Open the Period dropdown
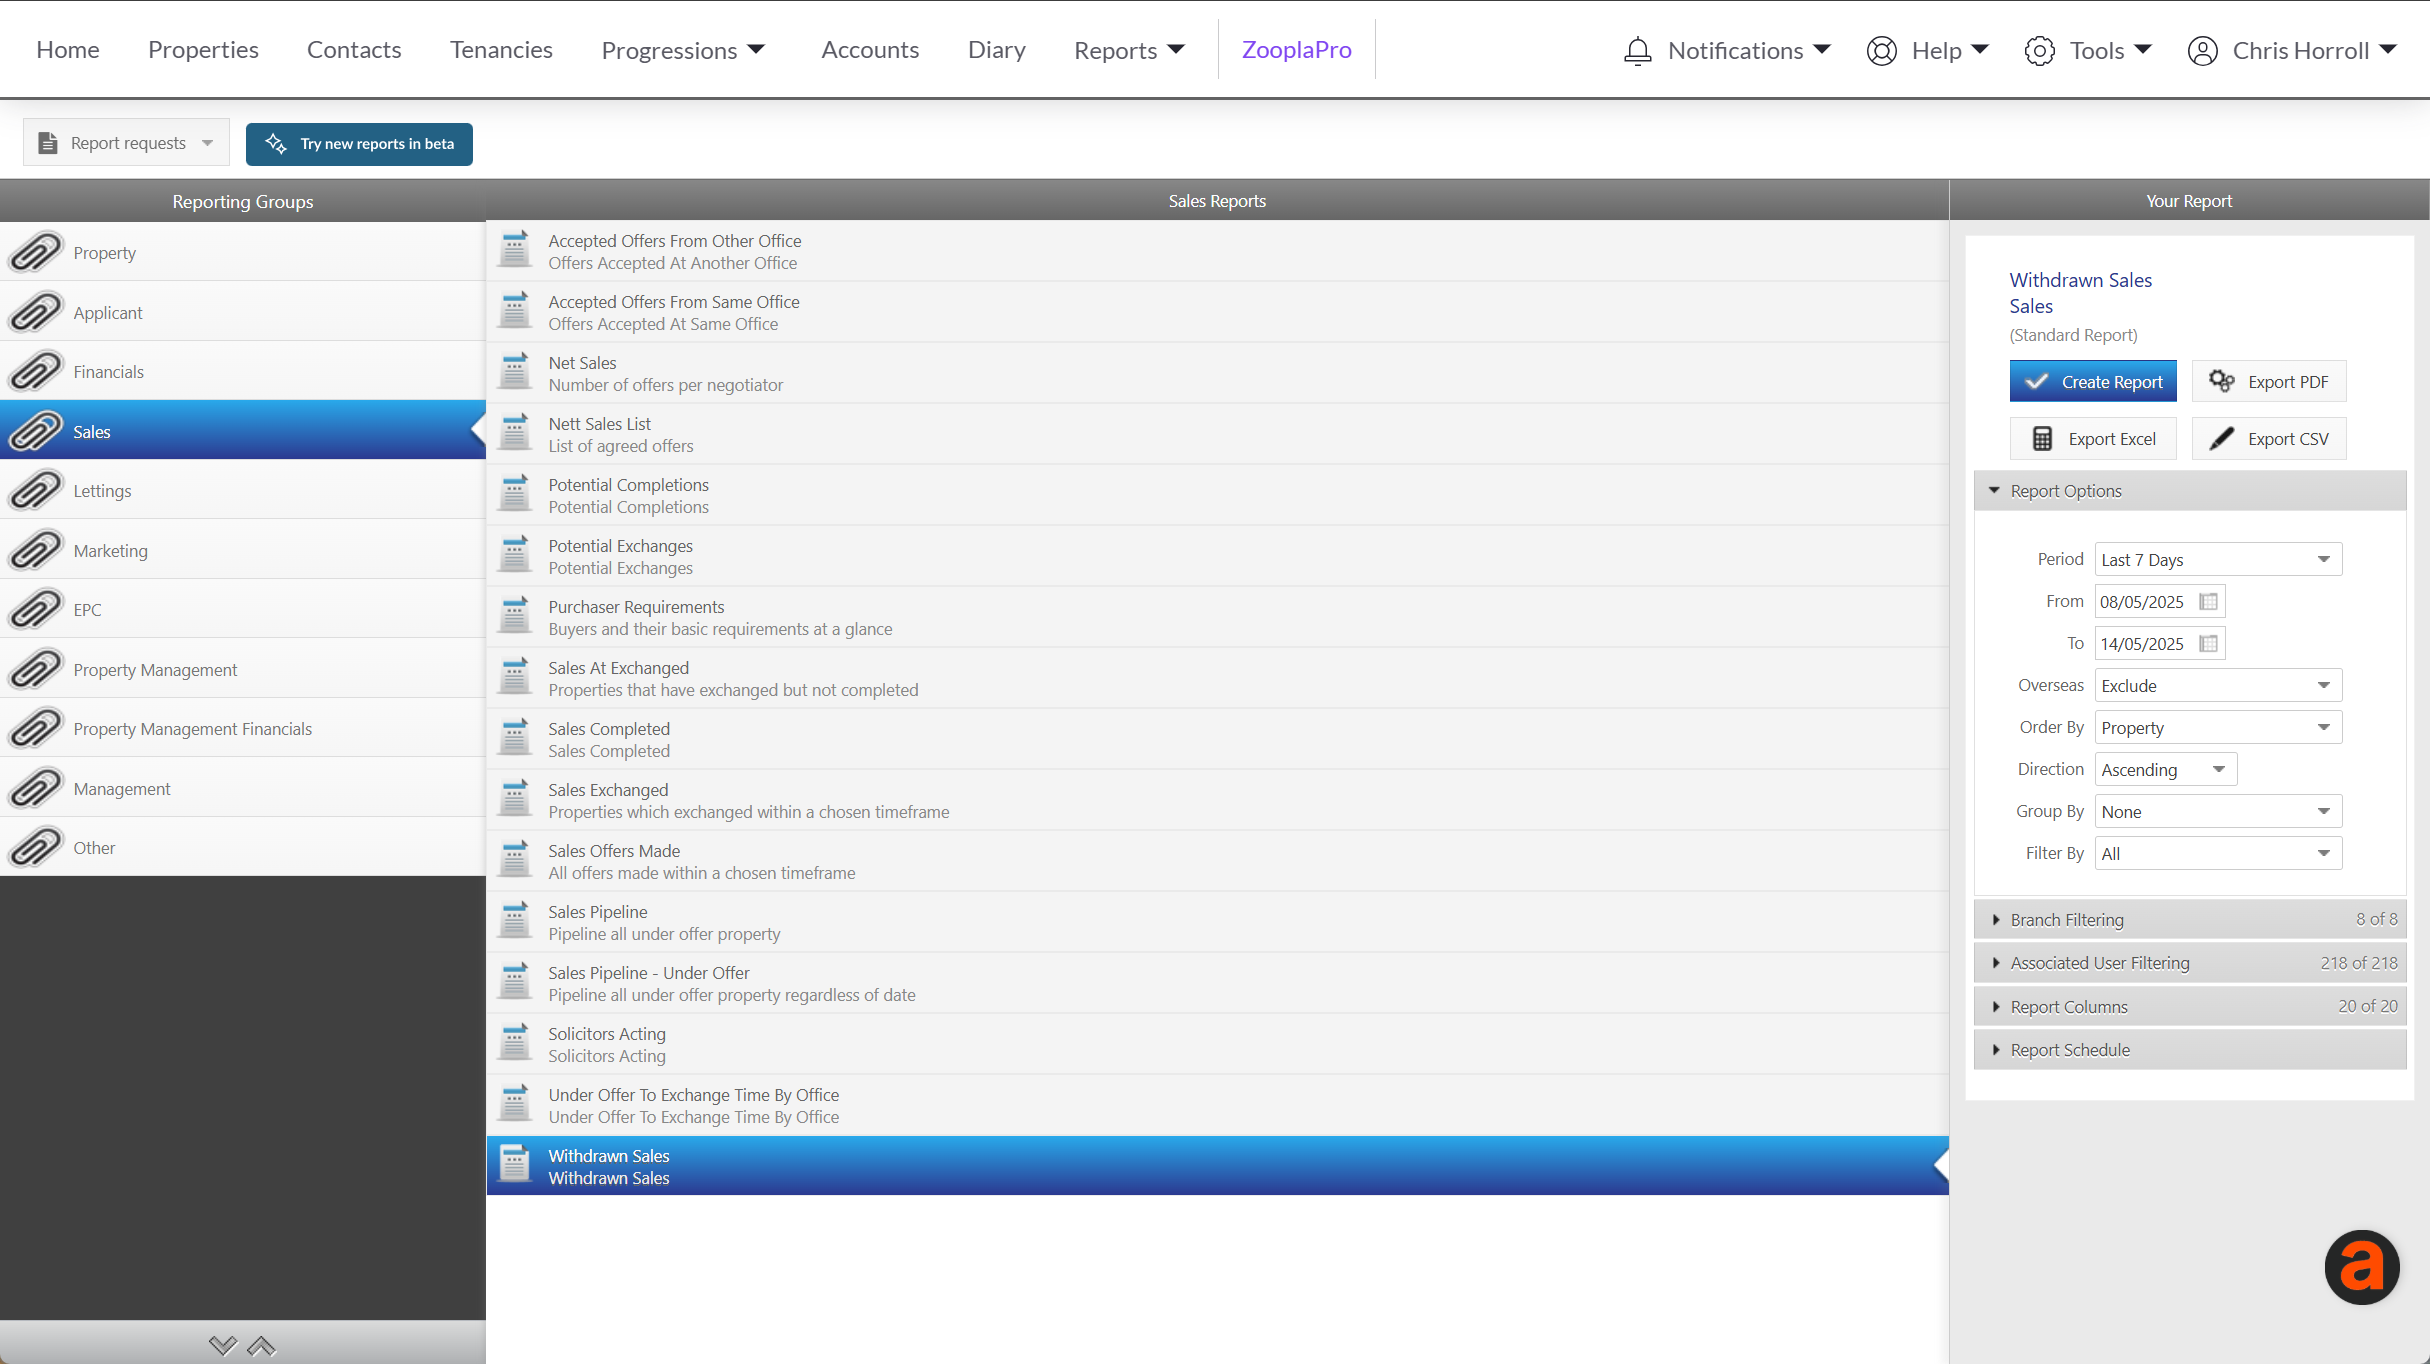 tap(2218, 559)
